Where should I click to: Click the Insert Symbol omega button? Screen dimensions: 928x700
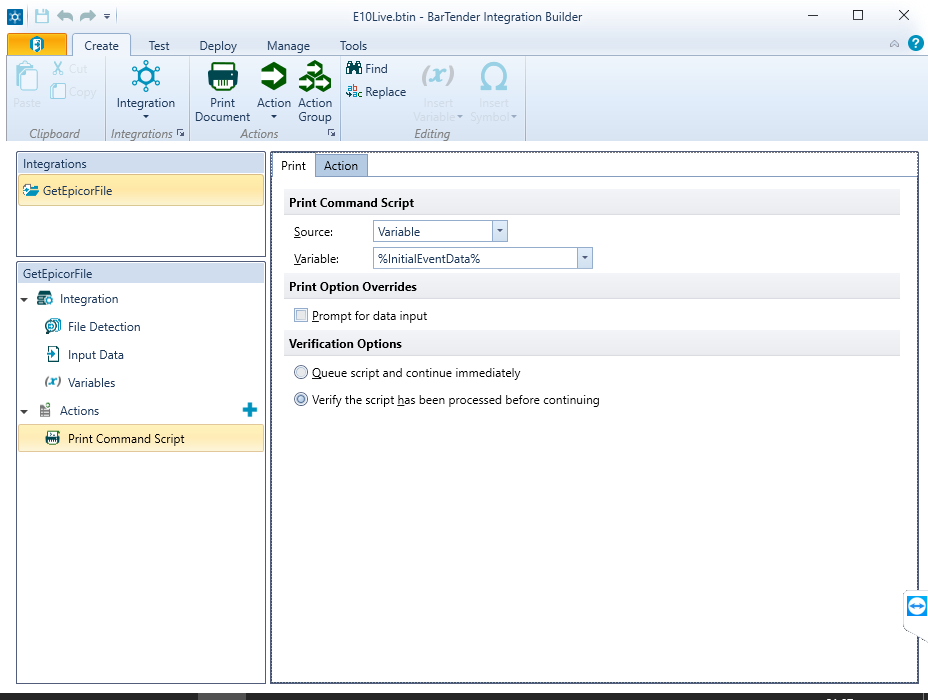coord(494,92)
